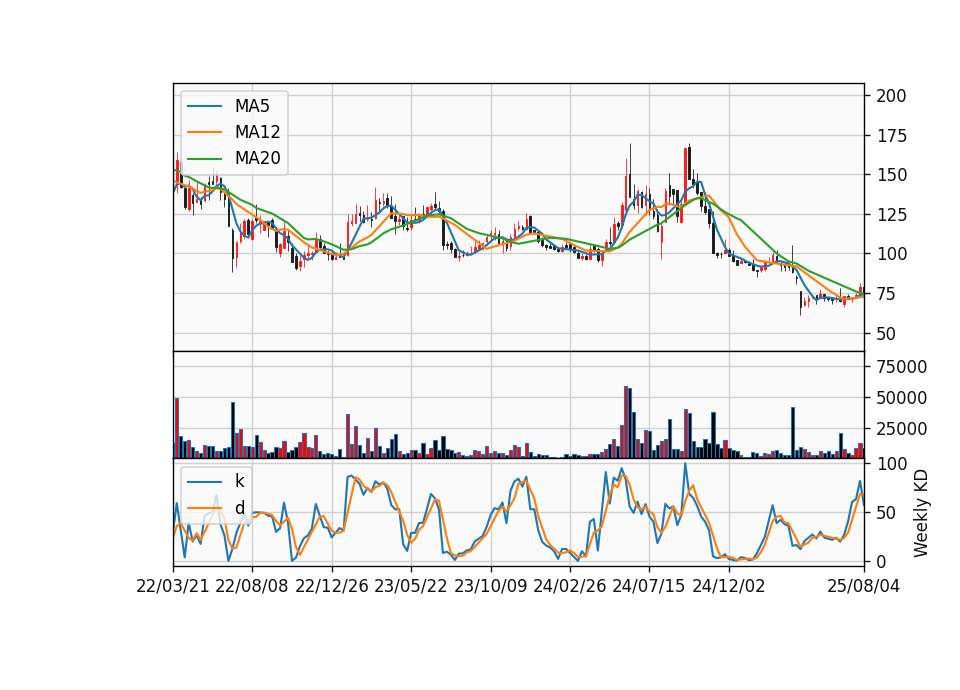This screenshot has height=690, width=960.
Task: Click the 25/08/04 date tick label
Action: tap(864, 586)
